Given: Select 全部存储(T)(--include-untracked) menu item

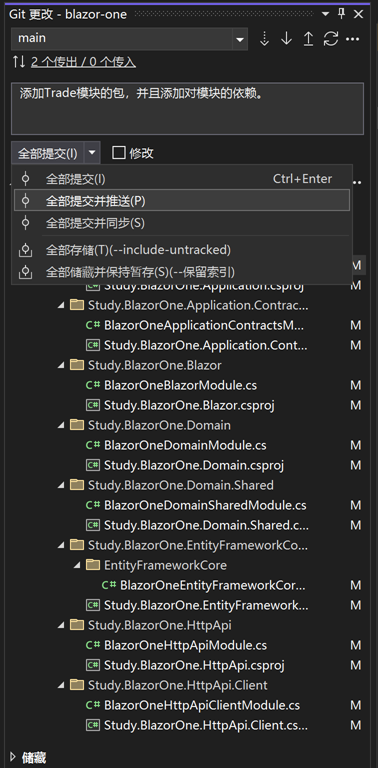Looking at the screenshot, I should [x=182, y=250].
